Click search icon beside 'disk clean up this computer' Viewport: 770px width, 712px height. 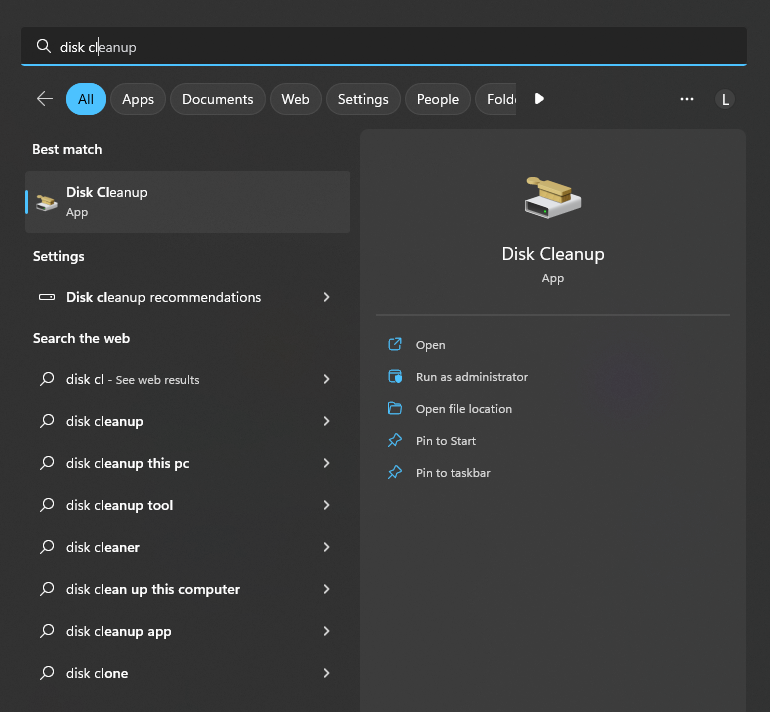click(47, 589)
